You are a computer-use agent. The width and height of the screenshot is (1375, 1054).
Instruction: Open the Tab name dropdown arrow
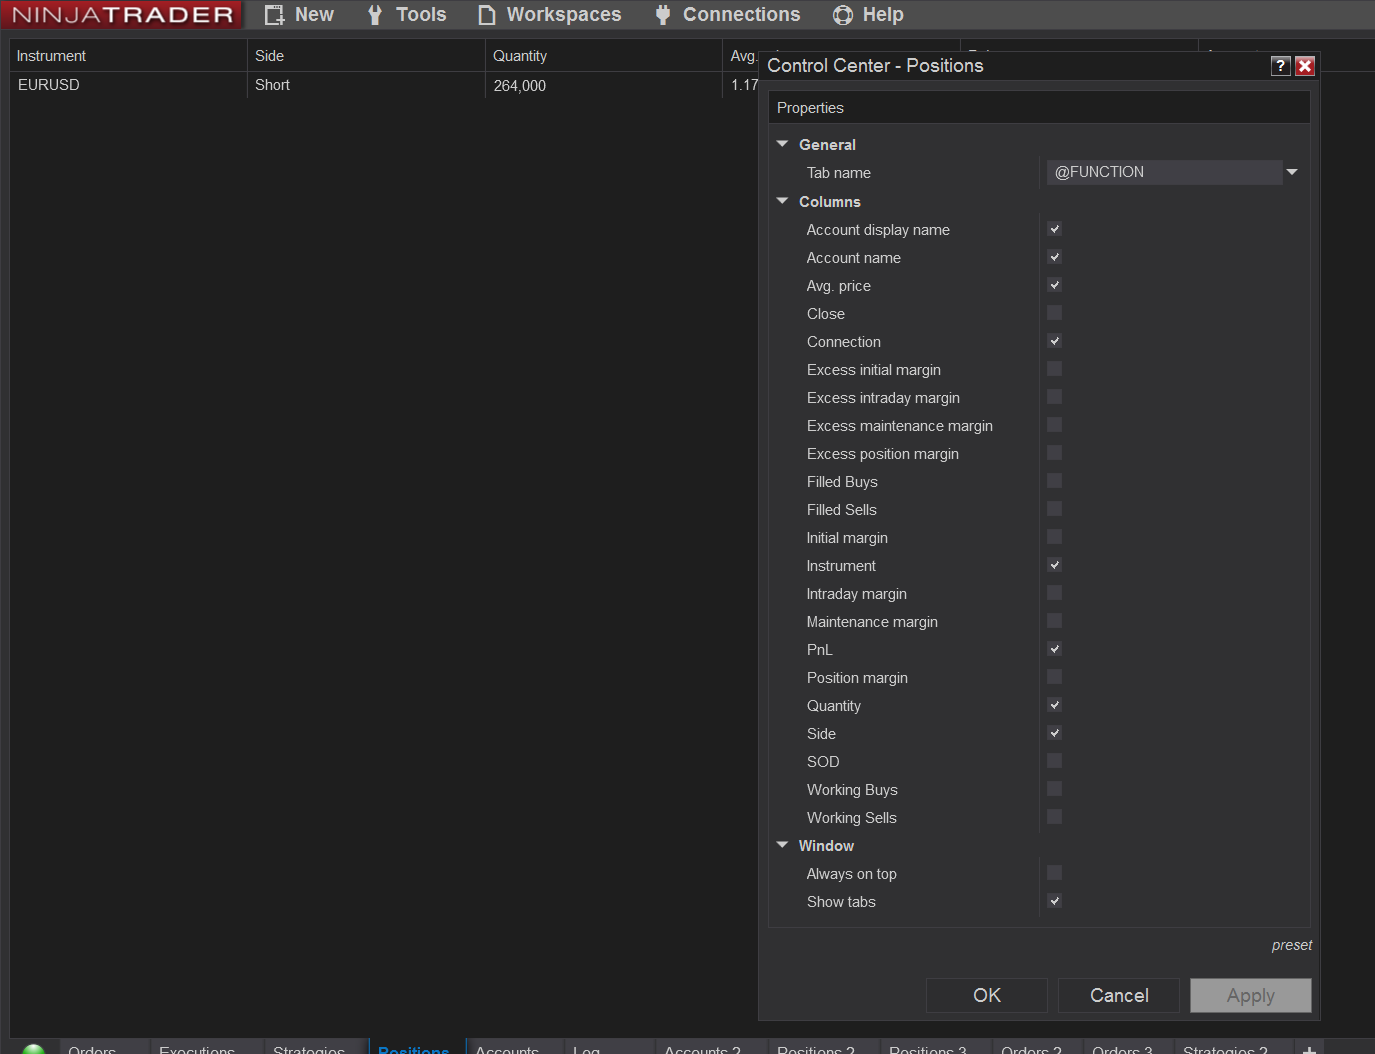click(x=1292, y=172)
